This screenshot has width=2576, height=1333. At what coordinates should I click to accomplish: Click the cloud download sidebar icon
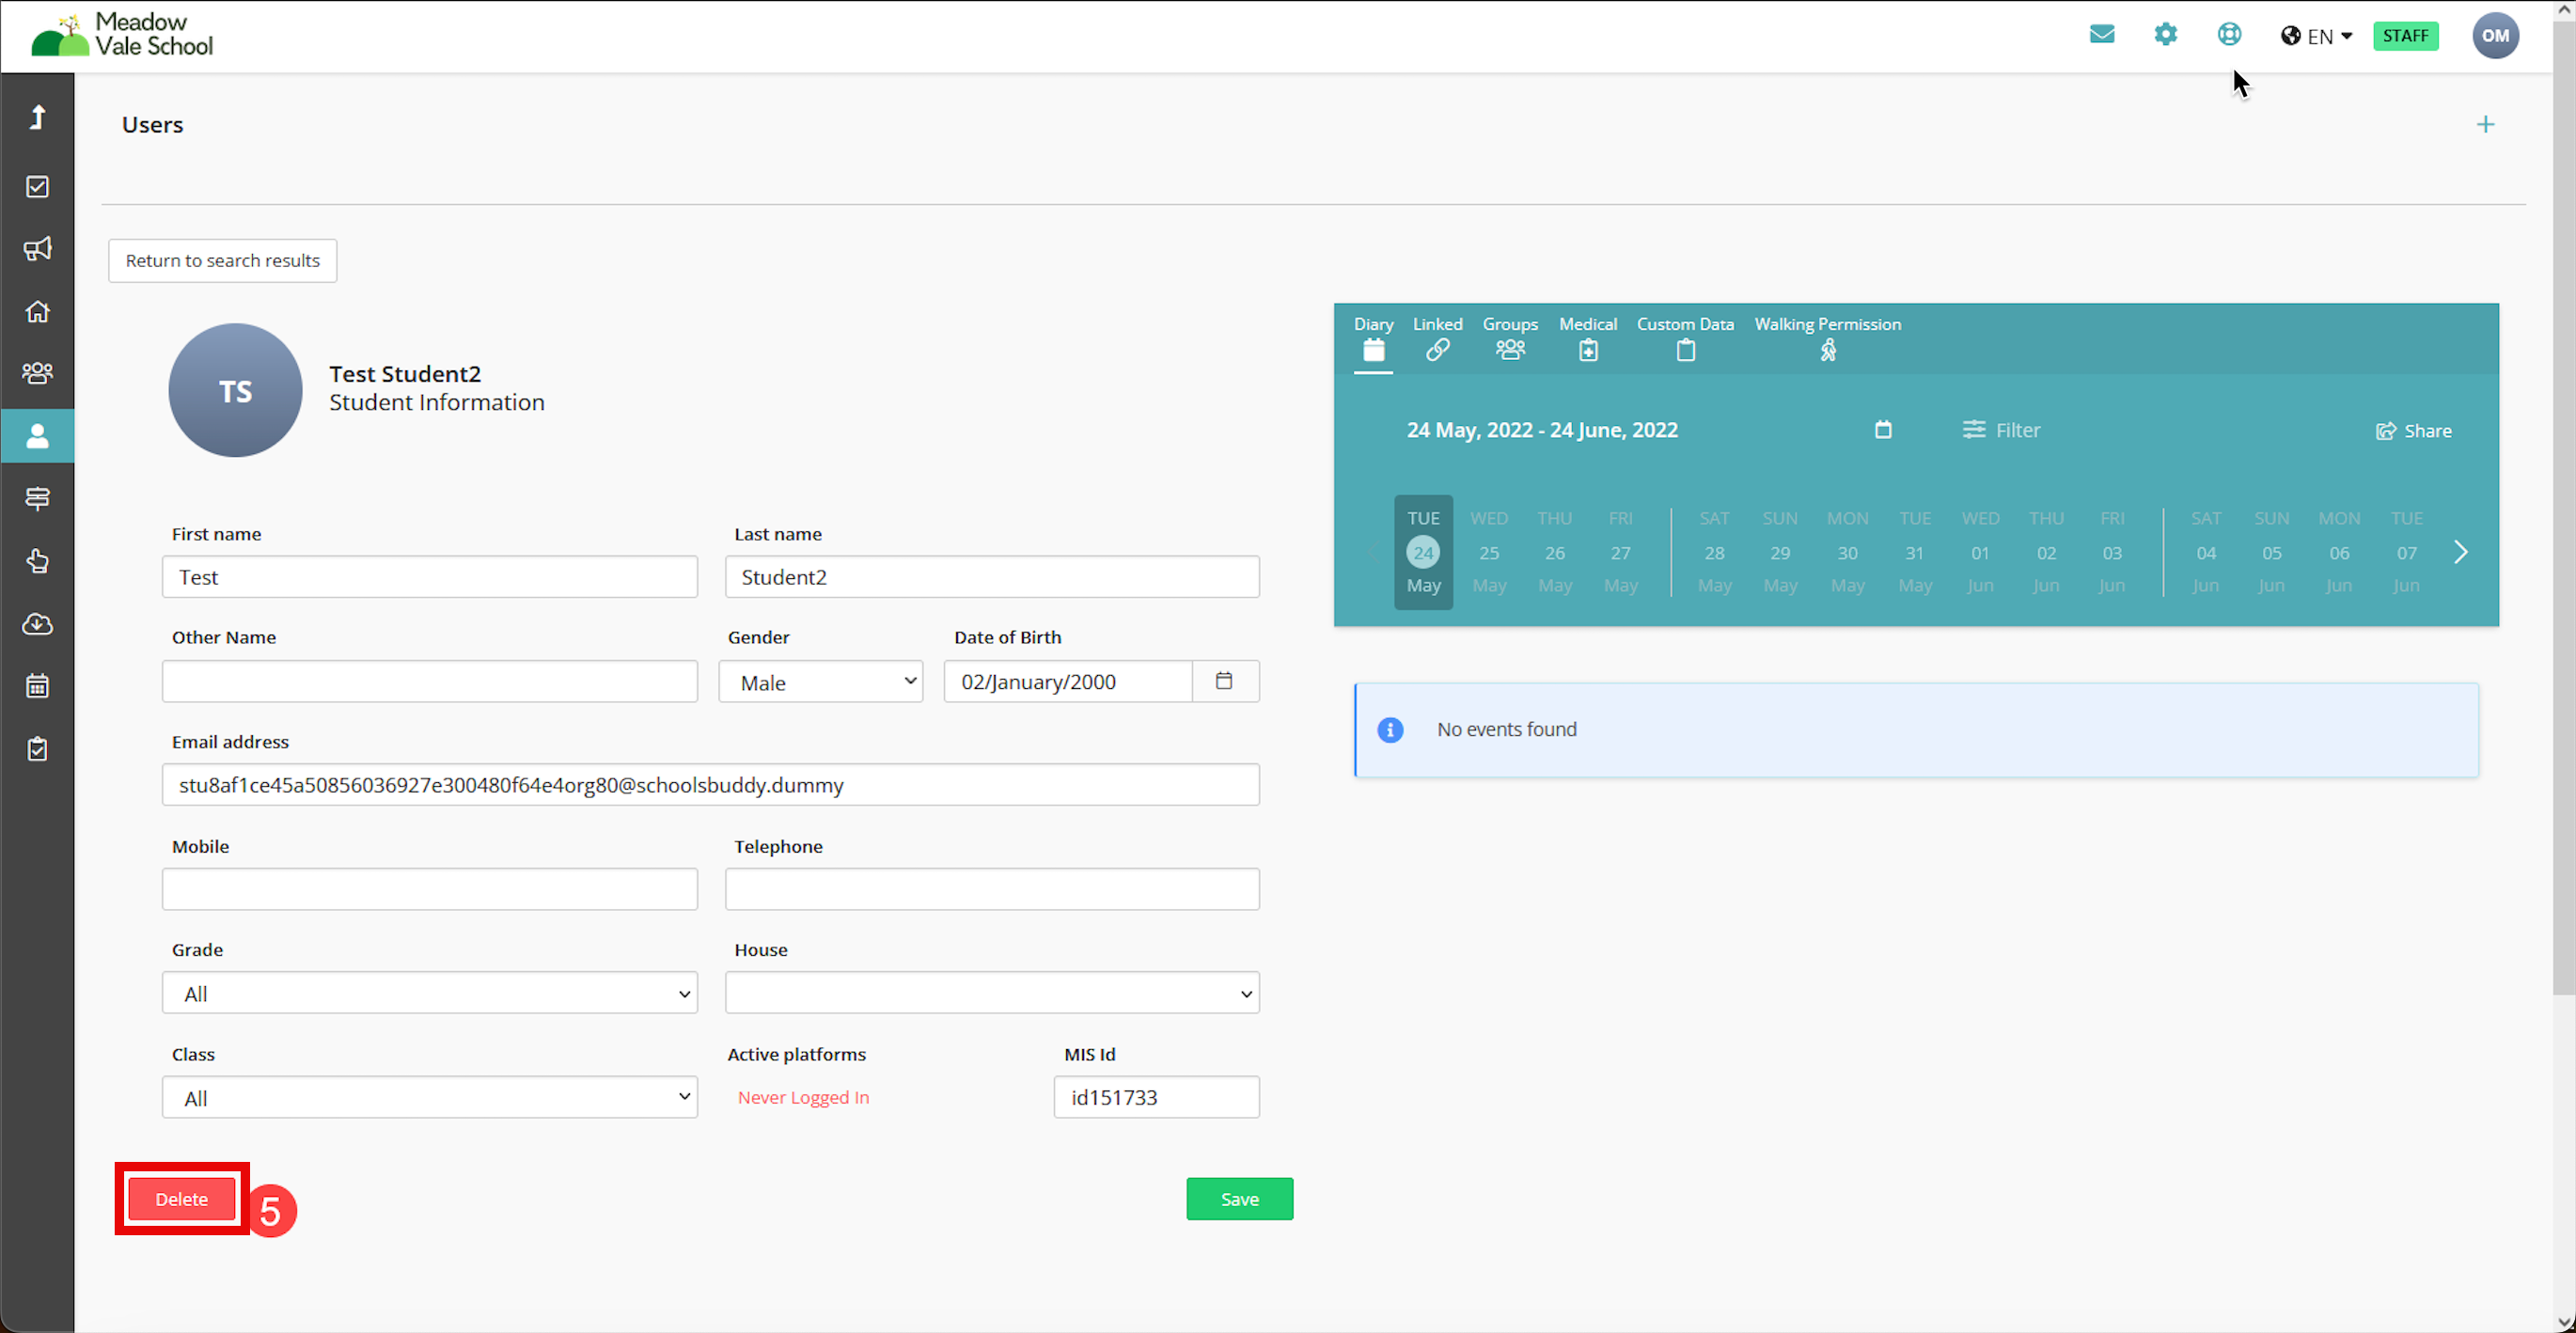tap(38, 624)
